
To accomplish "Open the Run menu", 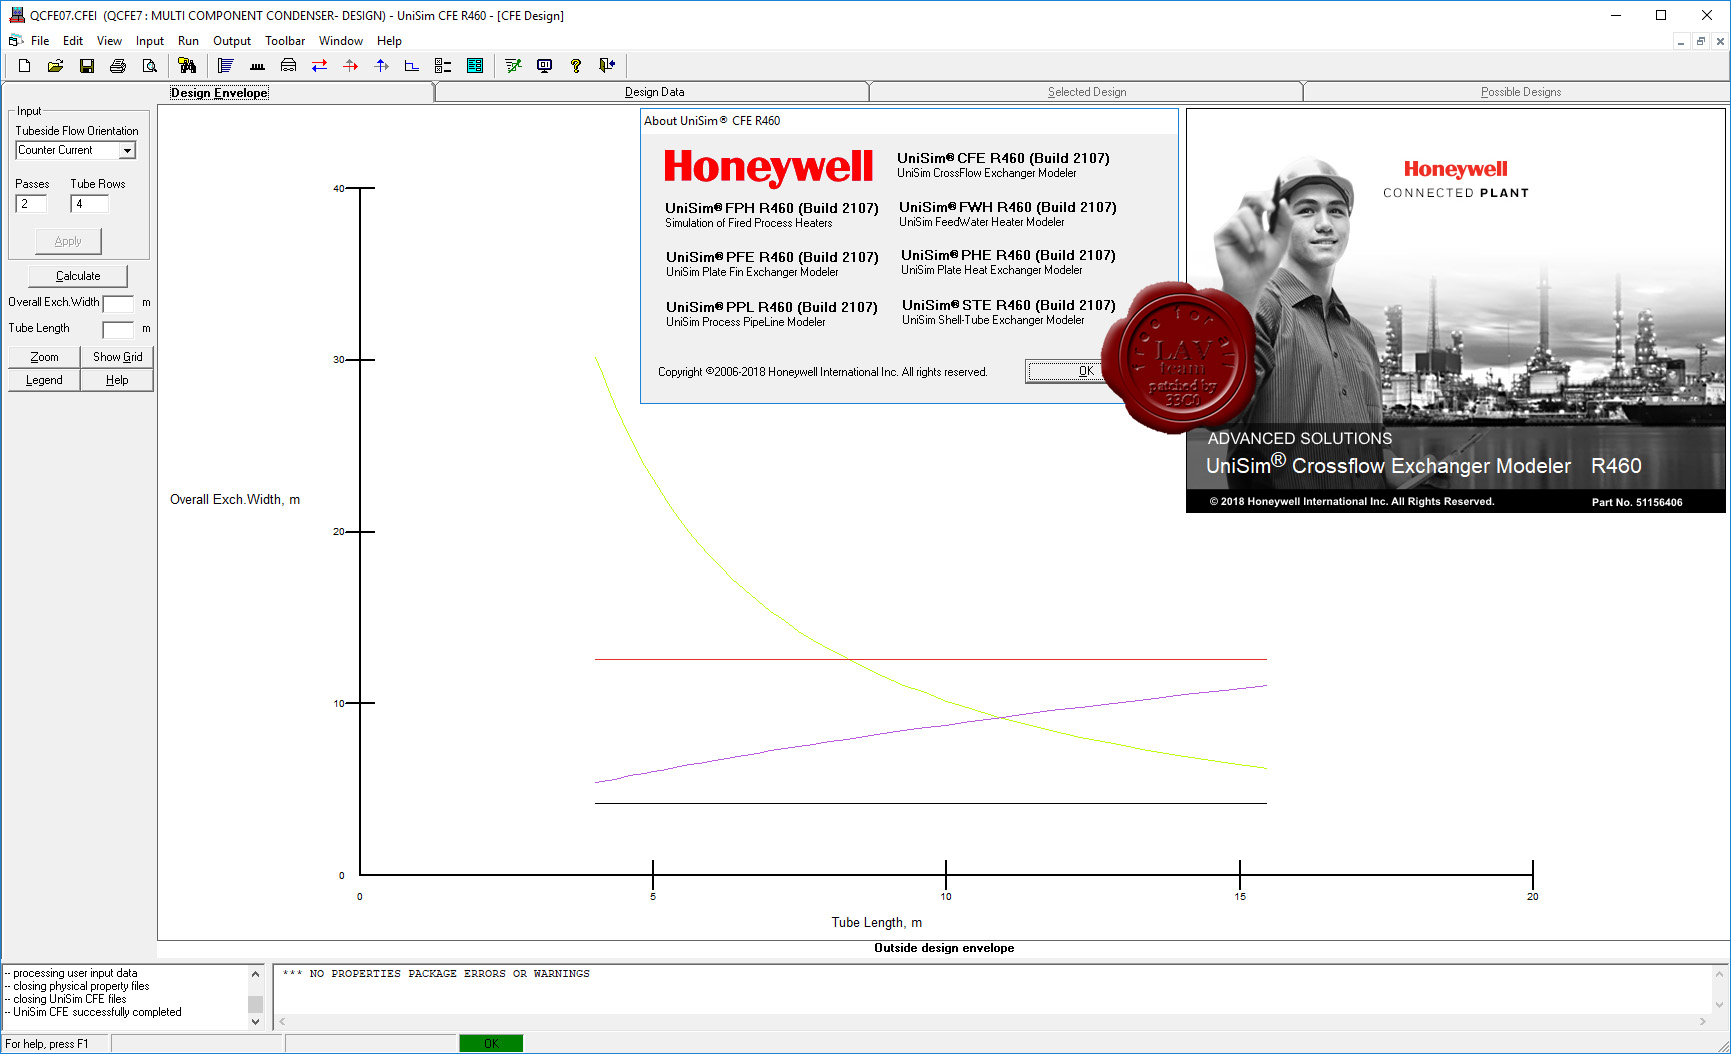I will pyautogui.click(x=188, y=41).
